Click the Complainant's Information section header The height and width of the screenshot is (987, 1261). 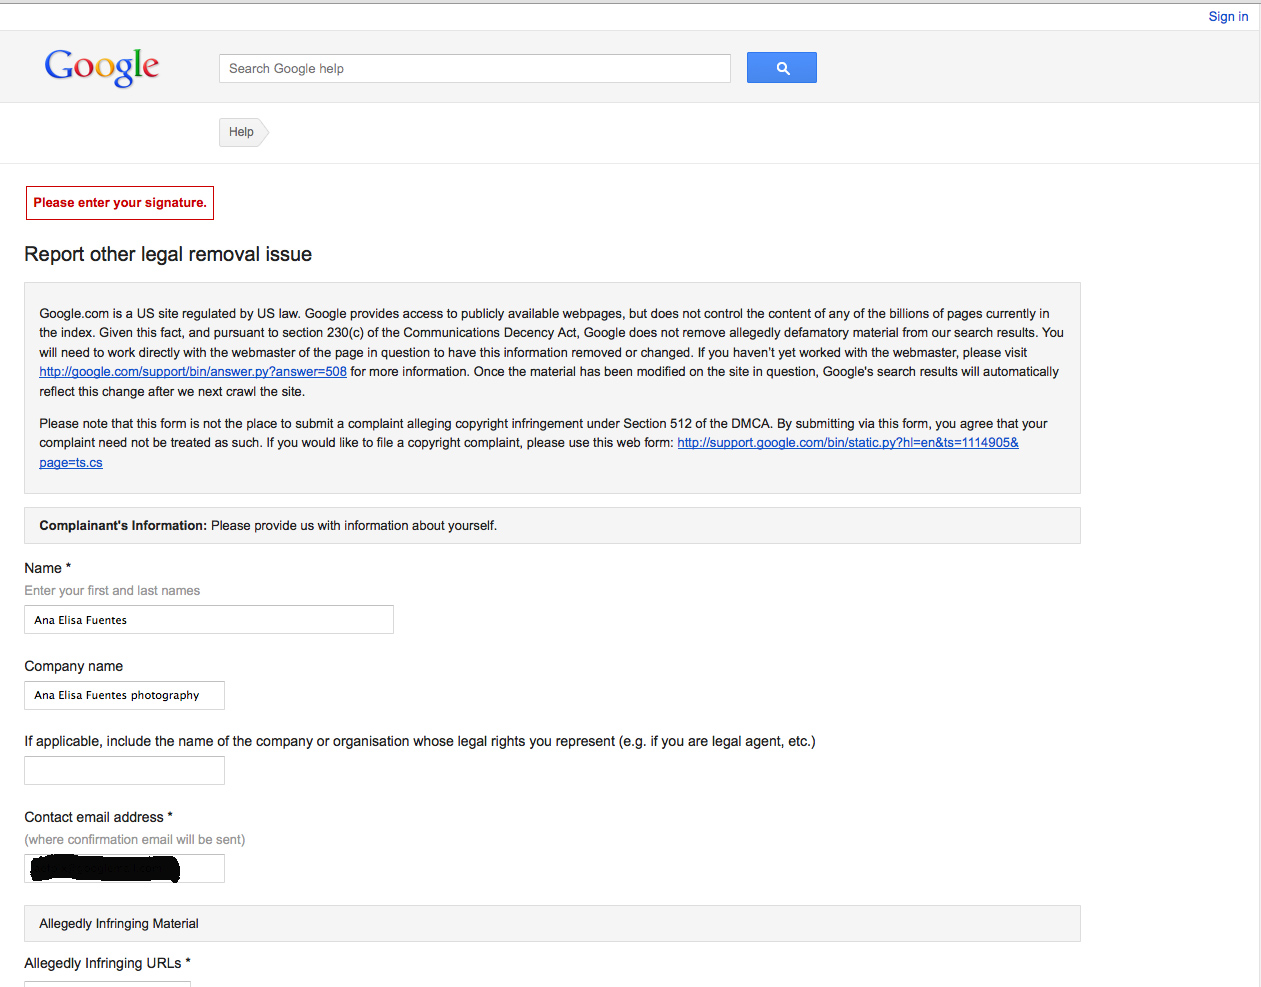268,526
